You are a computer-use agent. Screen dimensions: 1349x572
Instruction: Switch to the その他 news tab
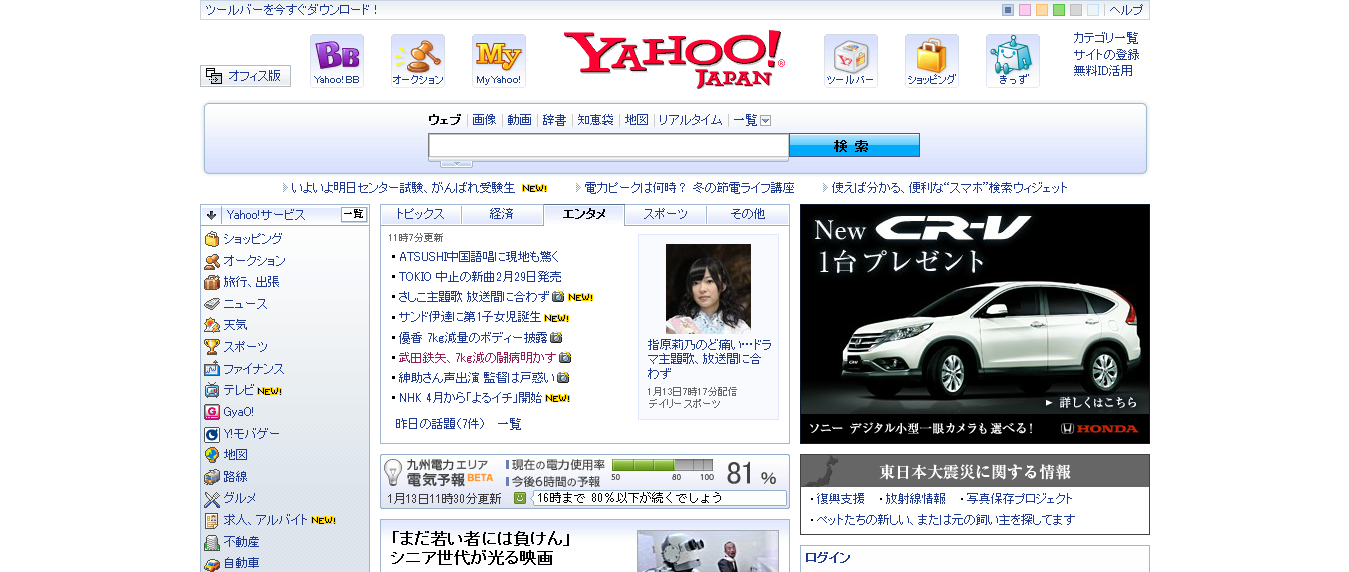747,214
